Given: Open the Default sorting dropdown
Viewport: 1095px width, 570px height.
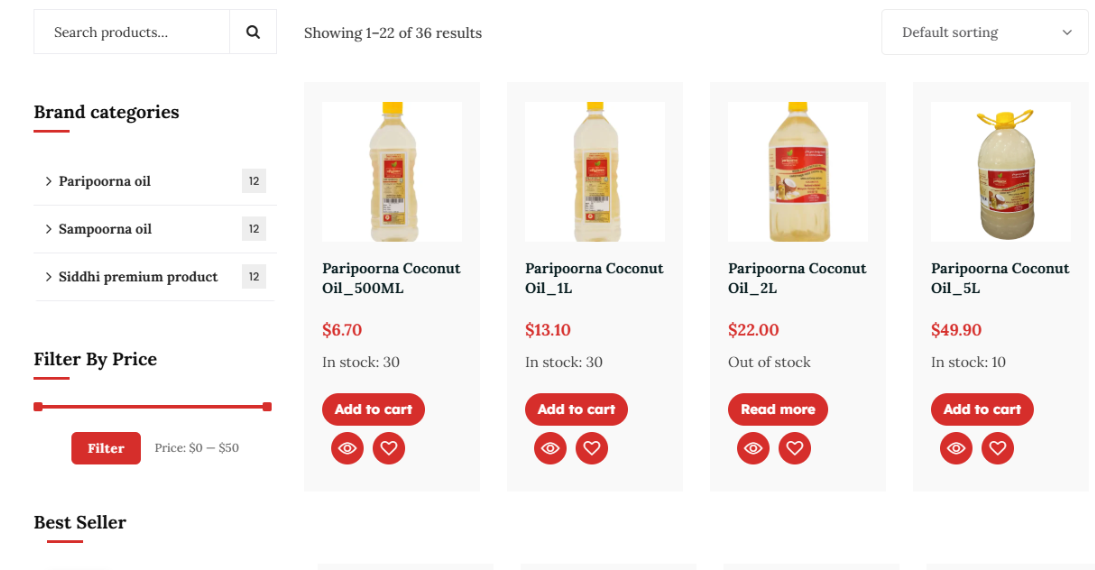Looking at the screenshot, I should point(984,32).
